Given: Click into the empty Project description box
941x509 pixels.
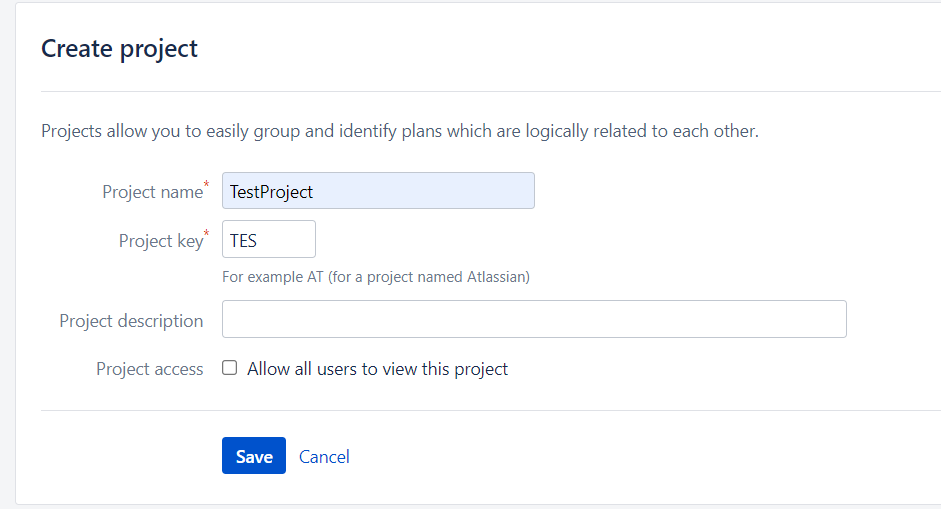Looking at the screenshot, I should [534, 319].
